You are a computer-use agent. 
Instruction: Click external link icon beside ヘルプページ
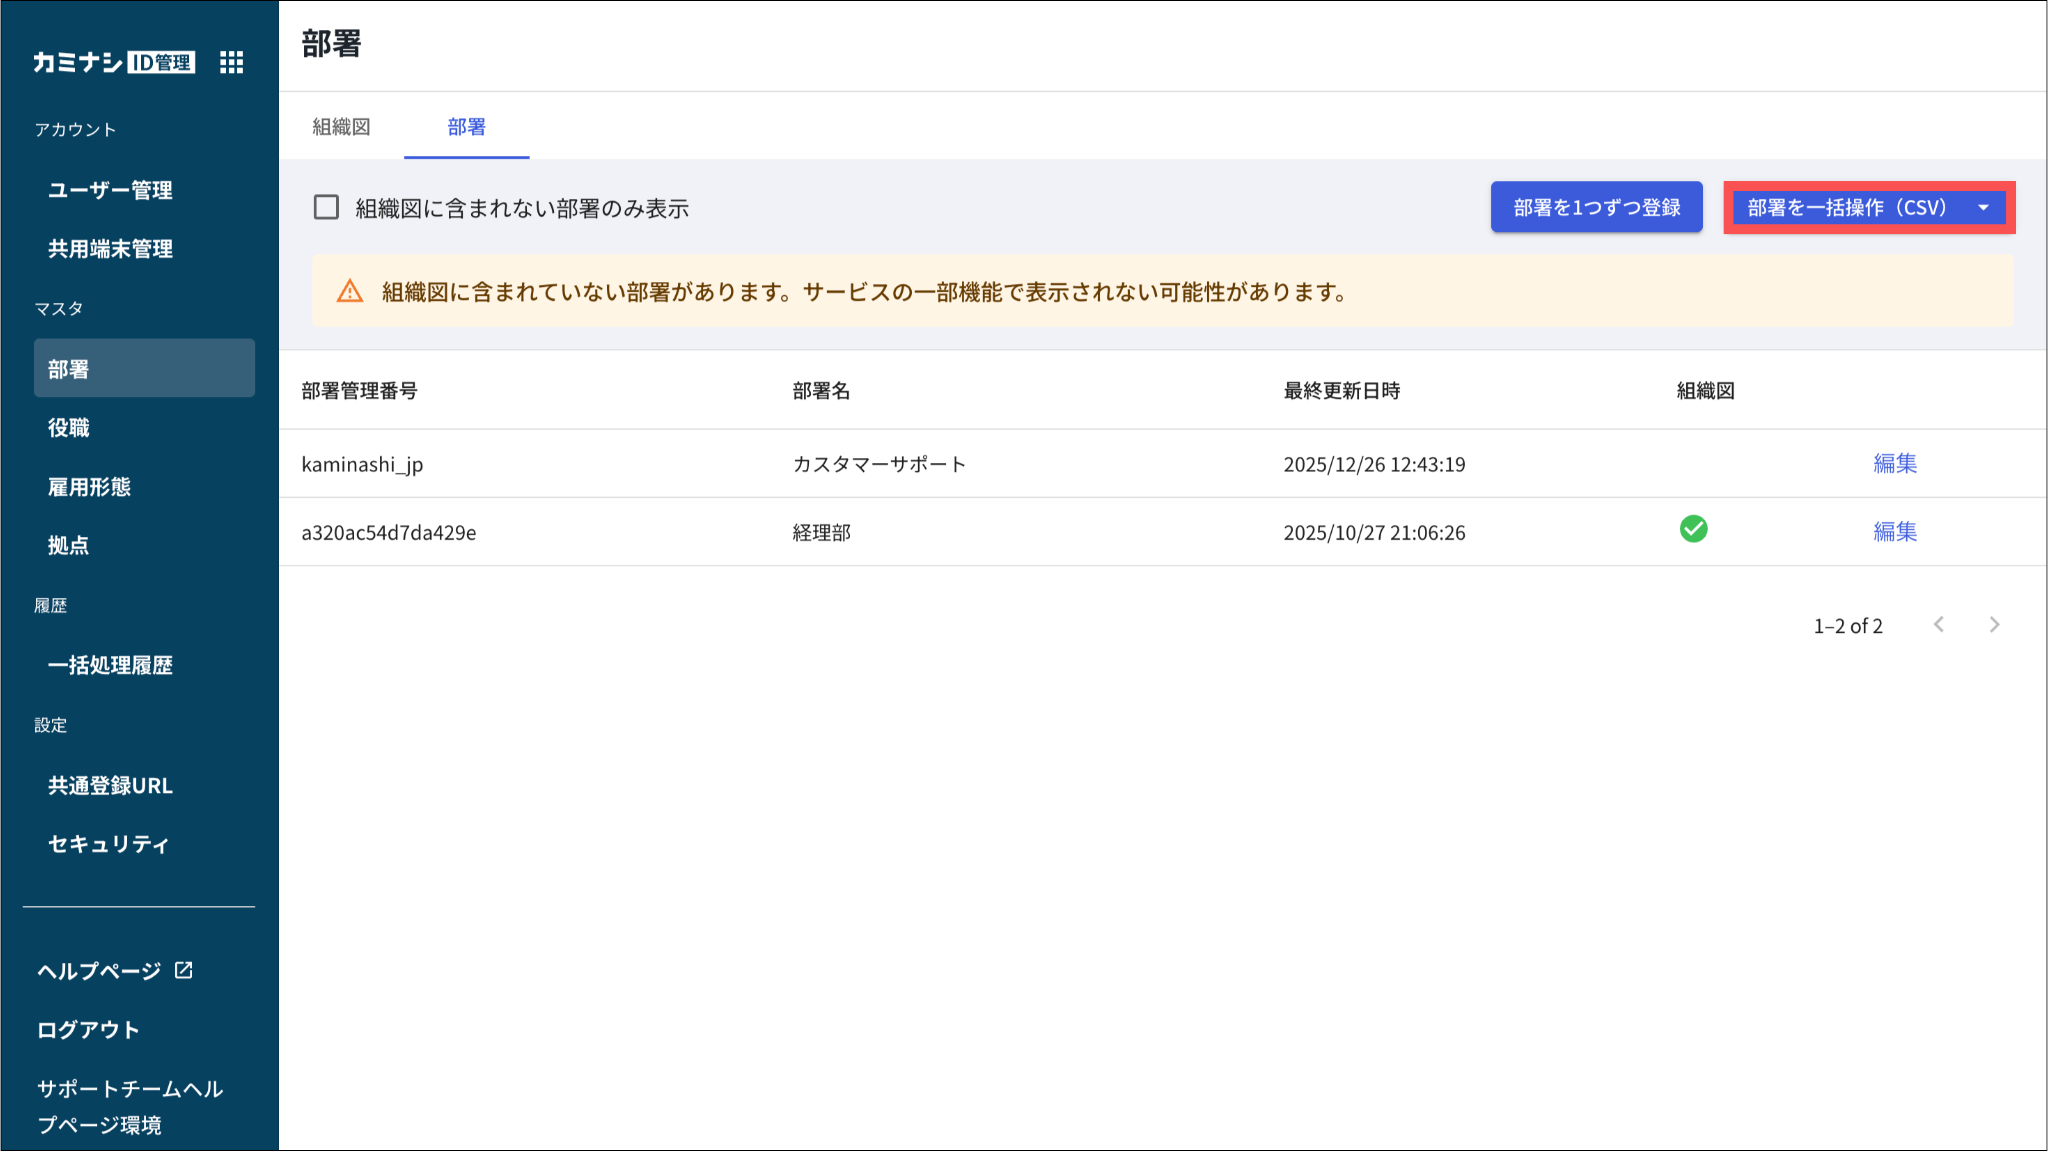click(x=184, y=970)
